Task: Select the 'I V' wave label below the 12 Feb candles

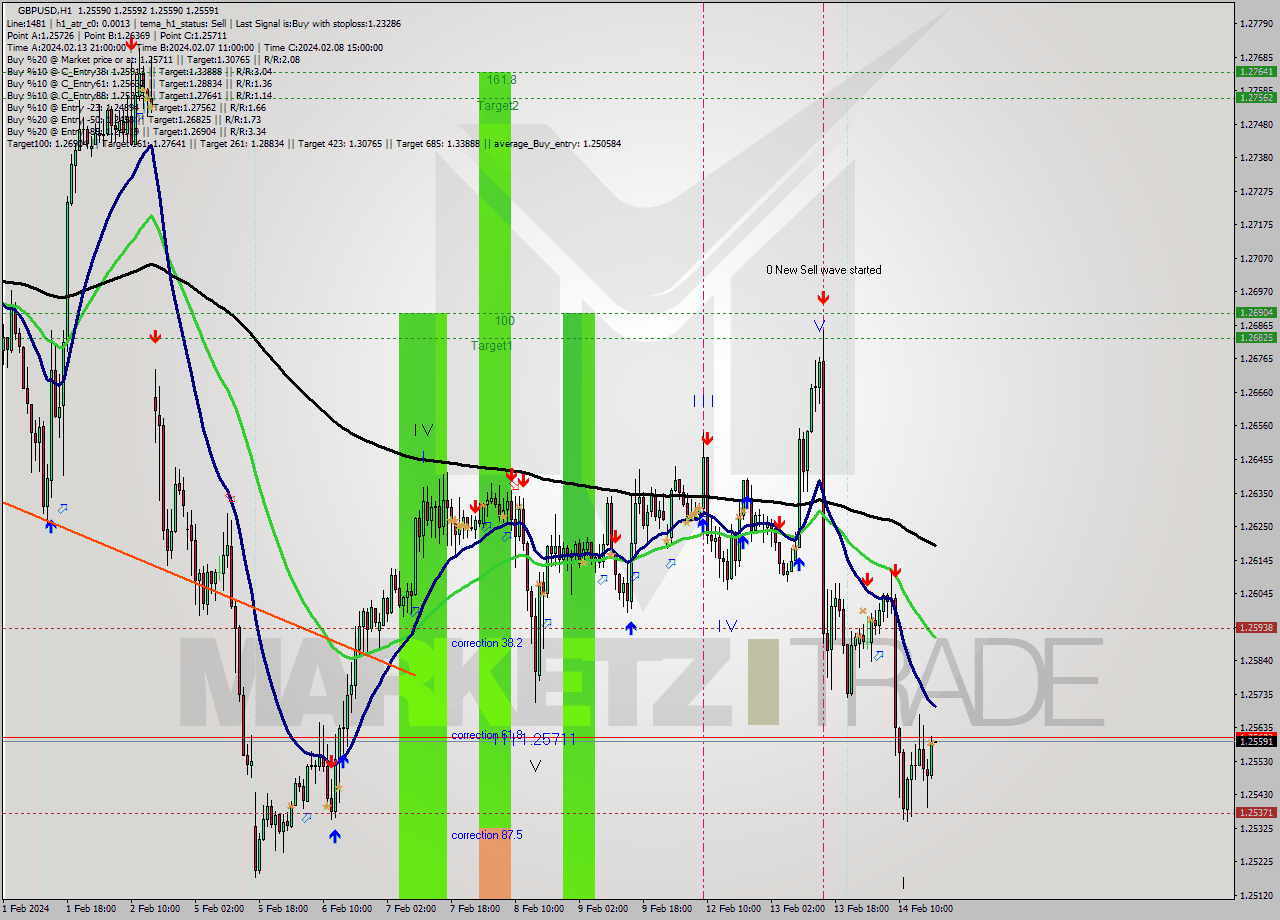Action: point(727,626)
